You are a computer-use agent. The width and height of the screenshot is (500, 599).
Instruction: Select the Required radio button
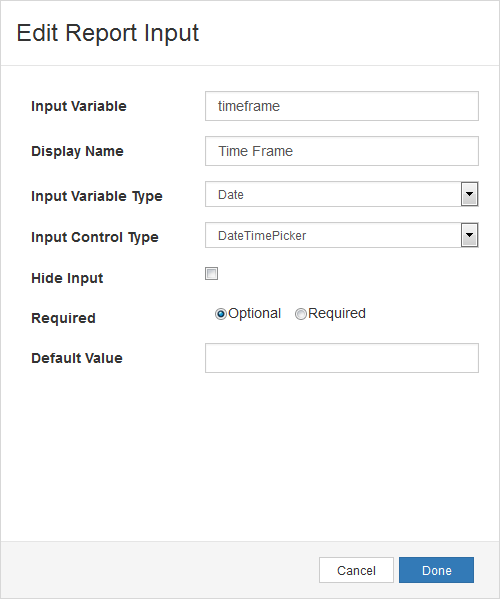coord(301,314)
